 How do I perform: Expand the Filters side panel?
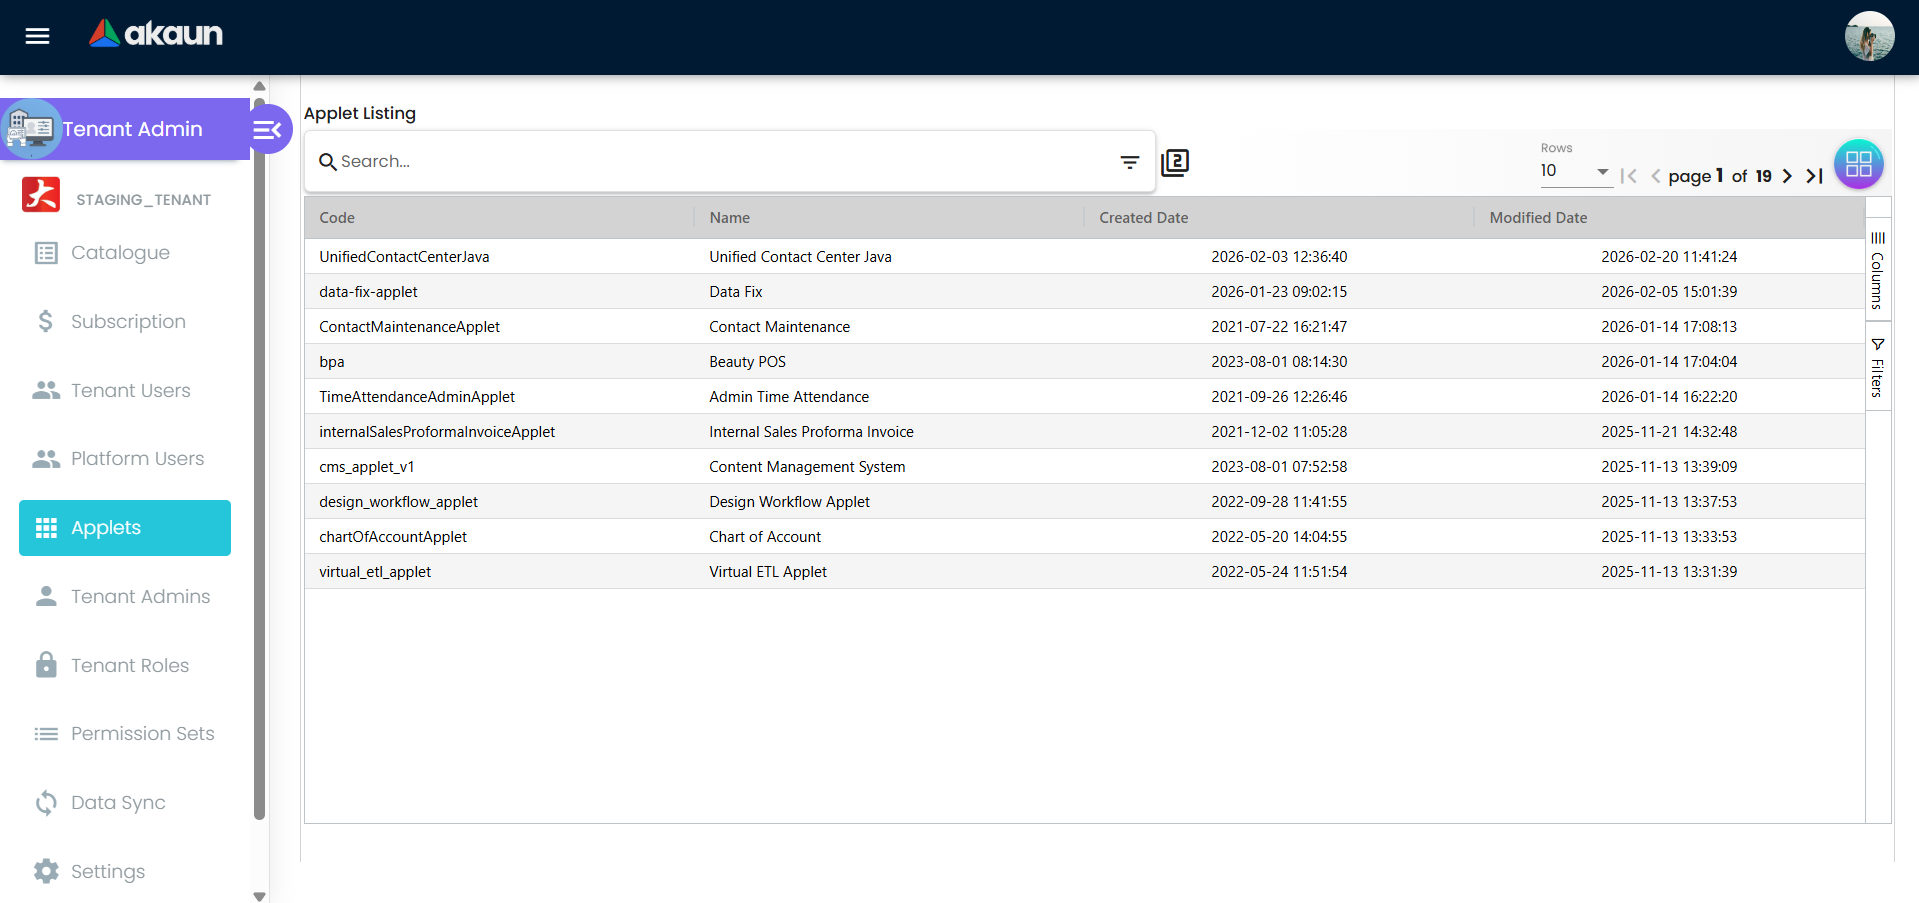click(x=1878, y=368)
